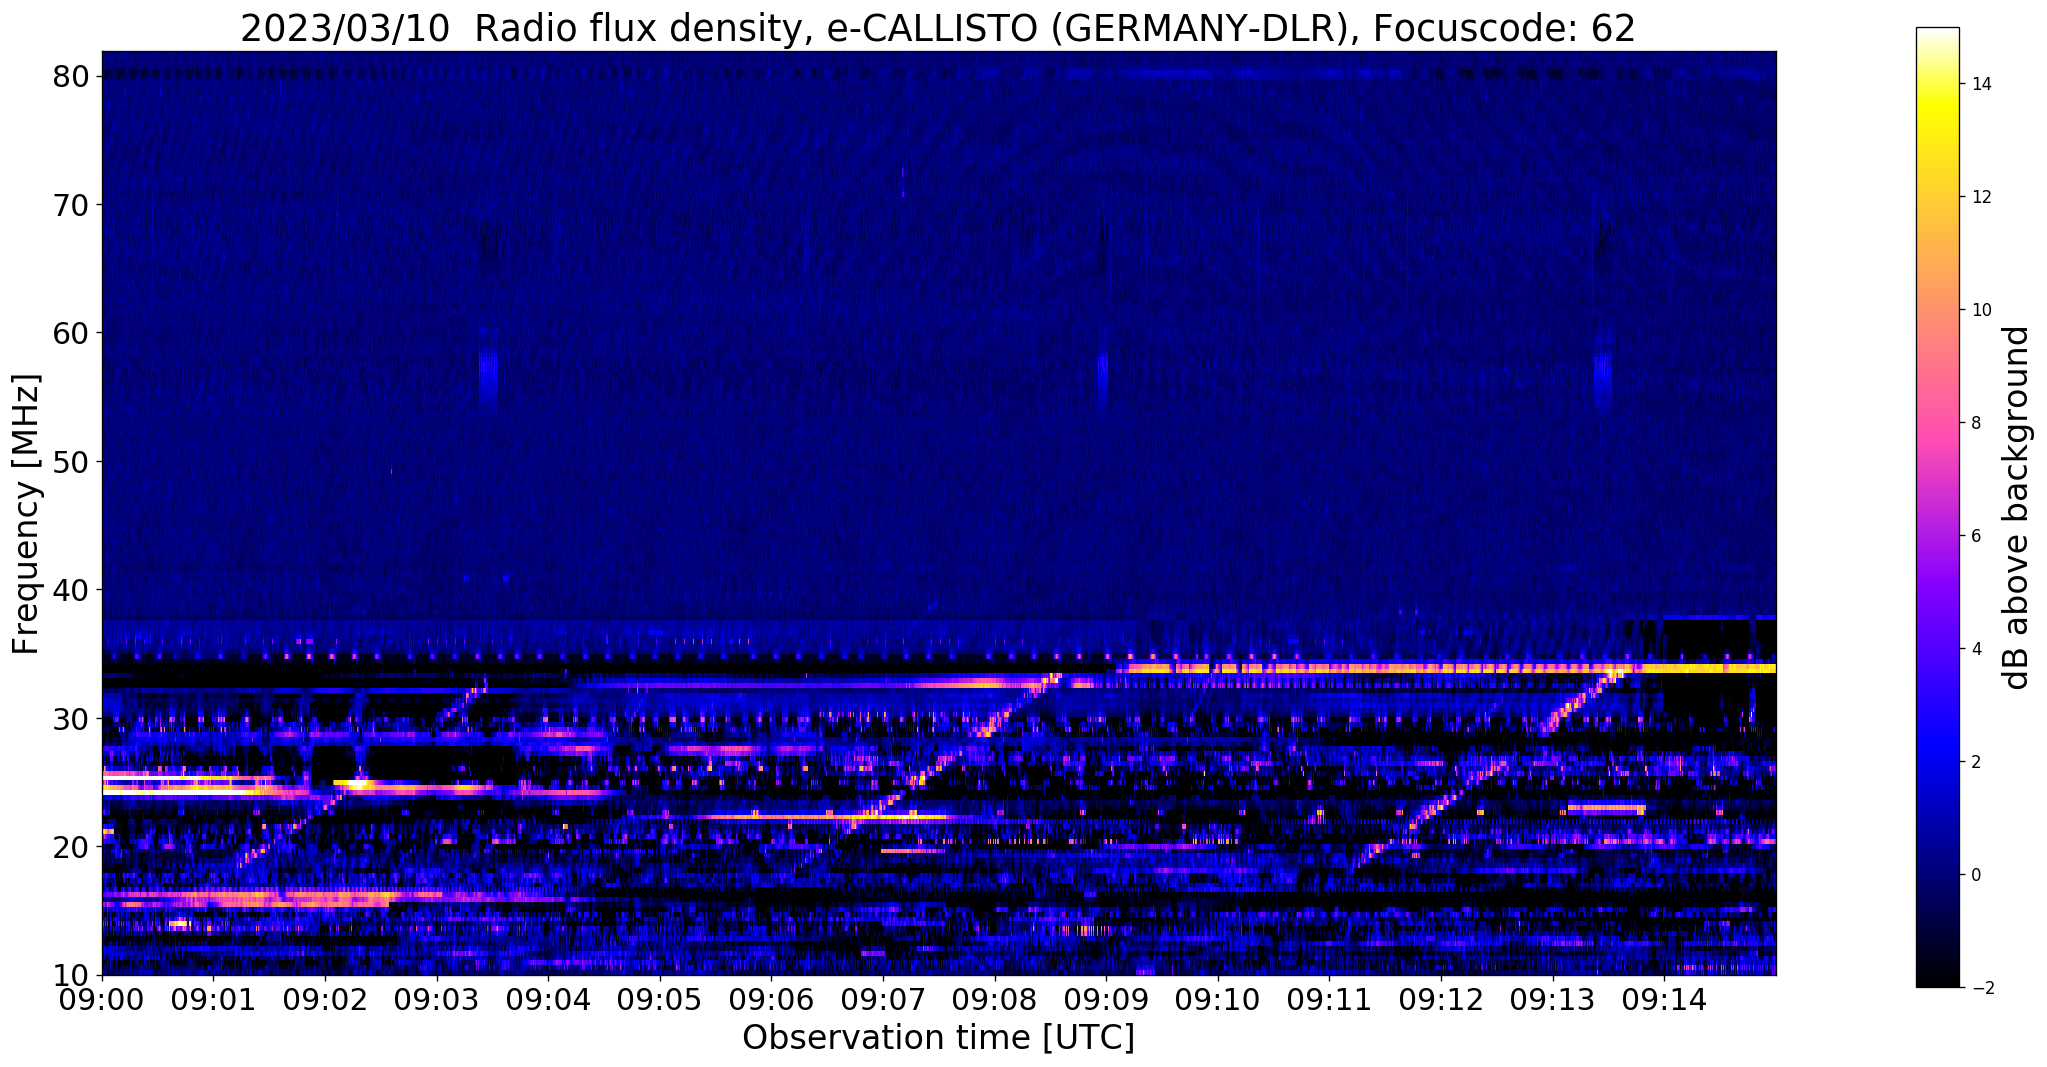Click the colorbar tick value 10

tap(1980, 310)
